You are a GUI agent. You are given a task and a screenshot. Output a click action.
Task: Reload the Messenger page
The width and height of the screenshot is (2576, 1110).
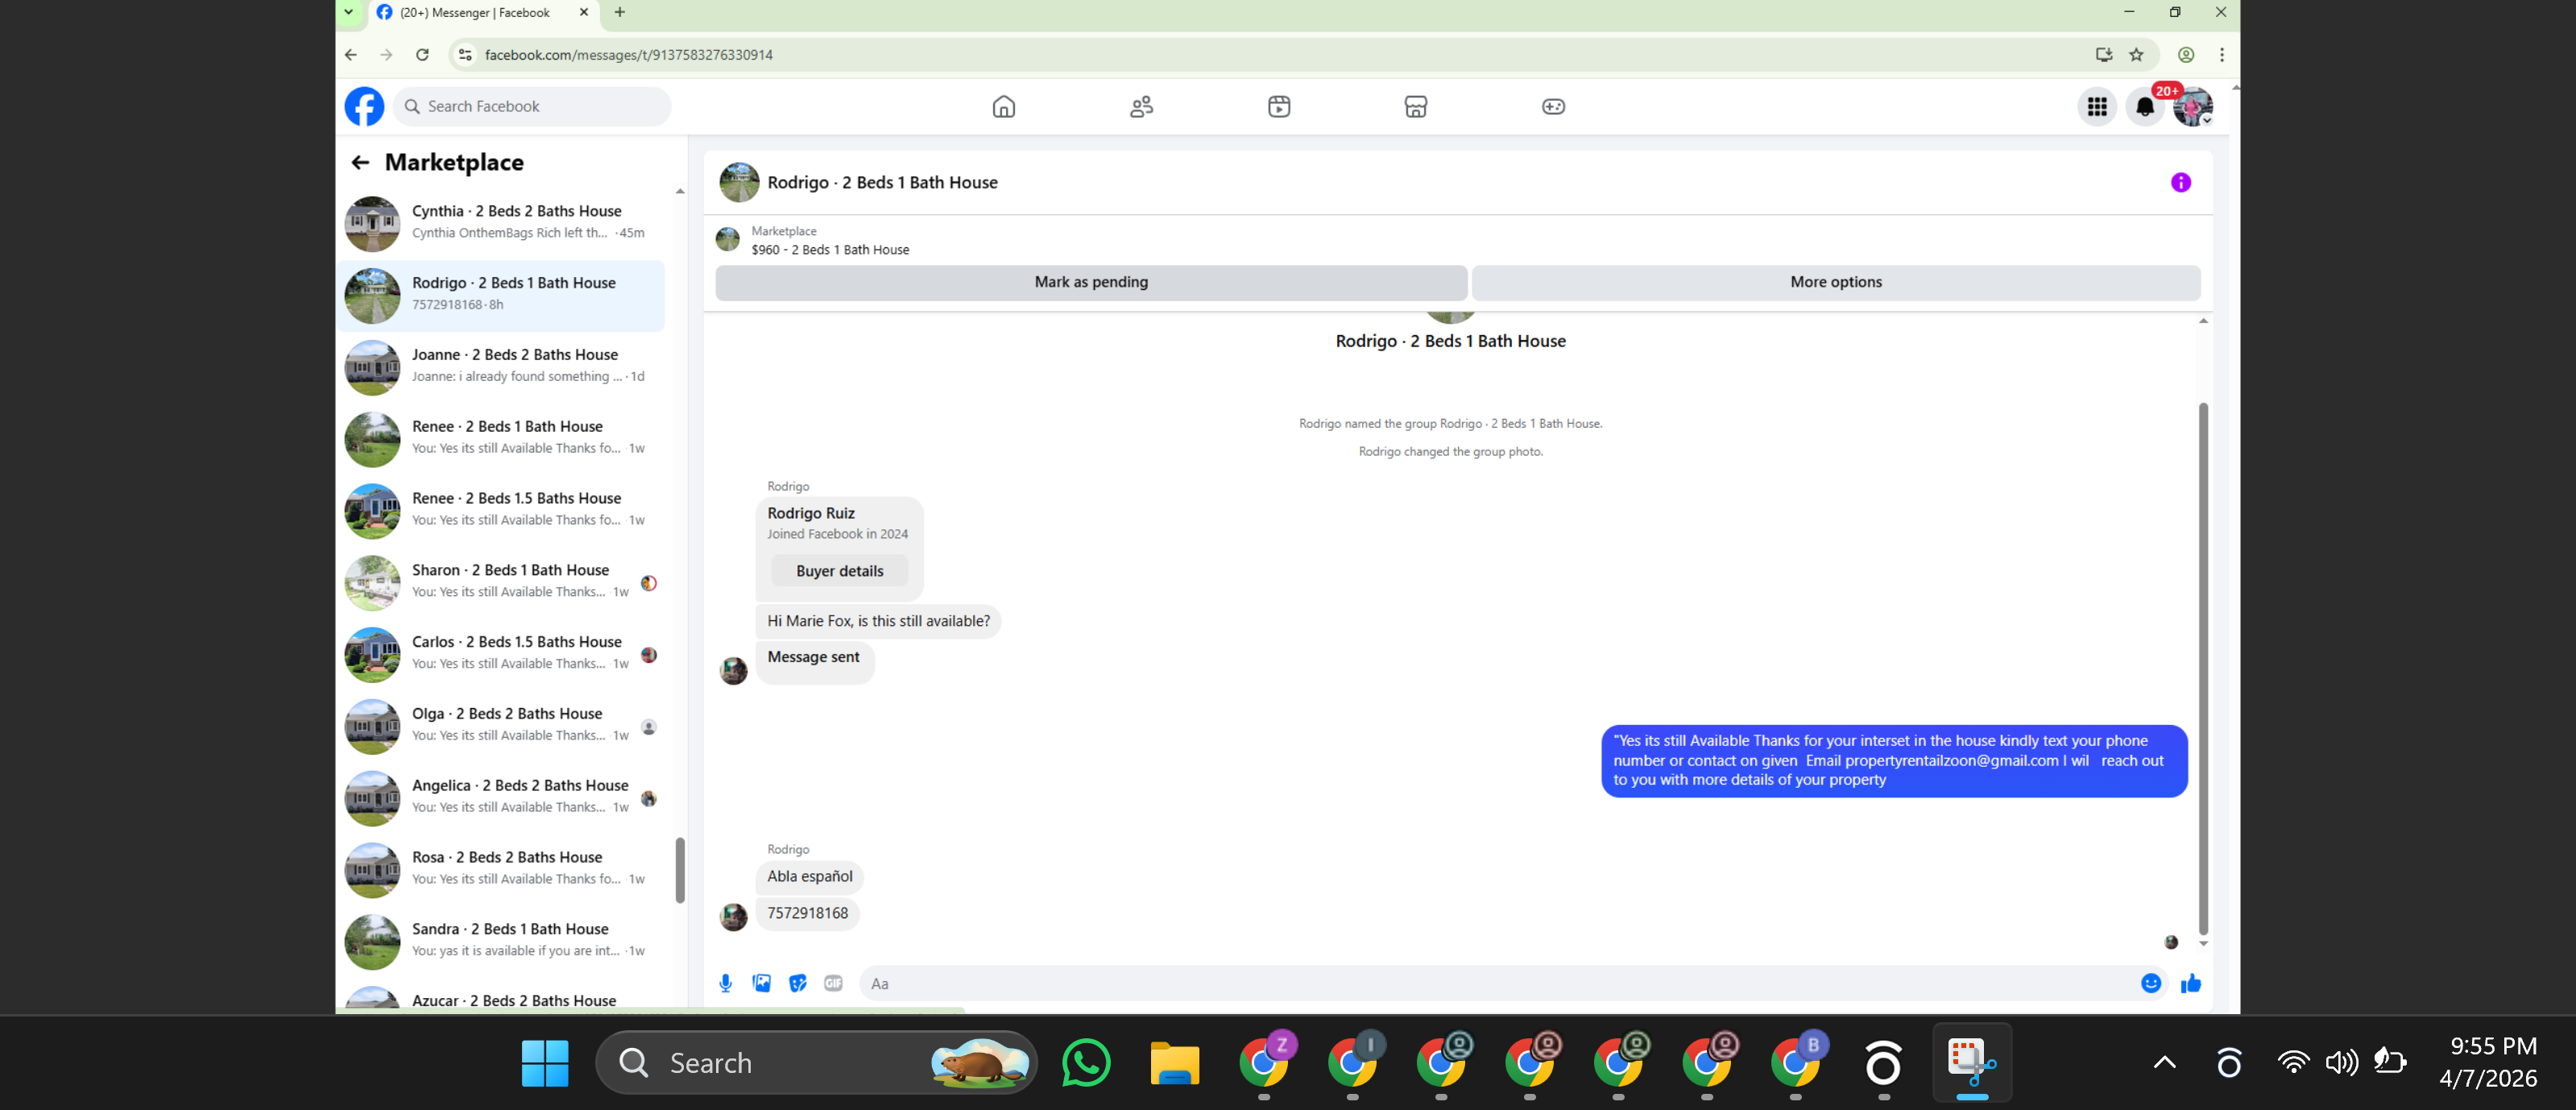423,55
